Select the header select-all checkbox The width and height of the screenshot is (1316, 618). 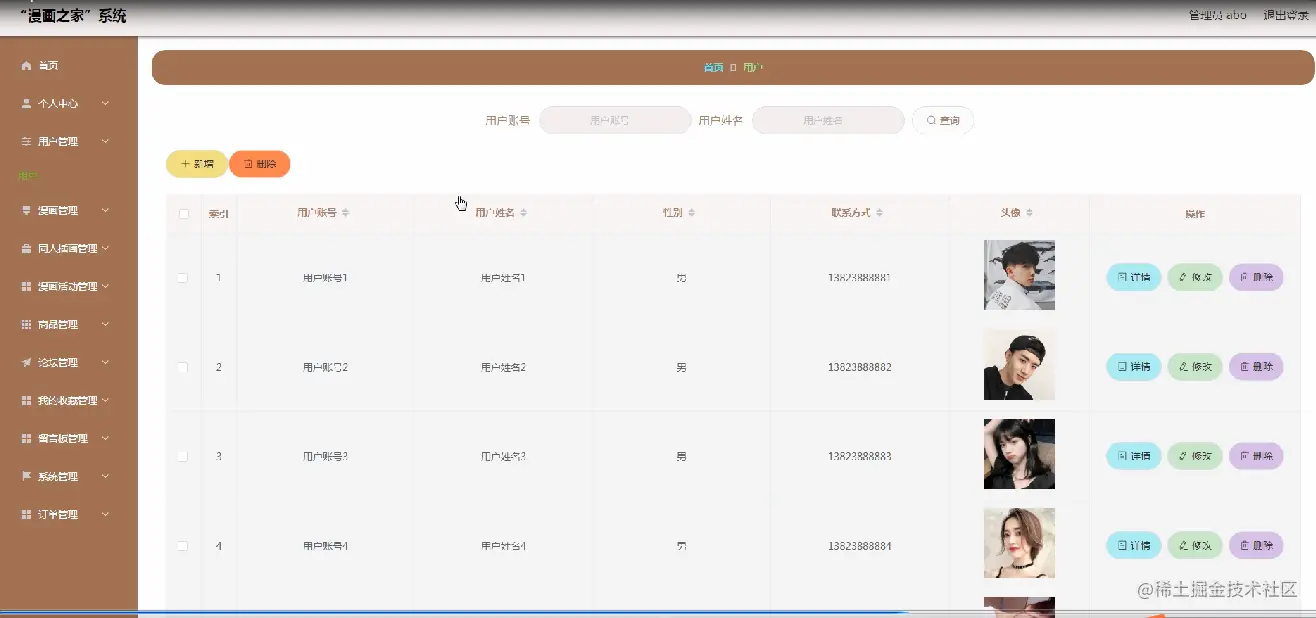(x=183, y=214)
